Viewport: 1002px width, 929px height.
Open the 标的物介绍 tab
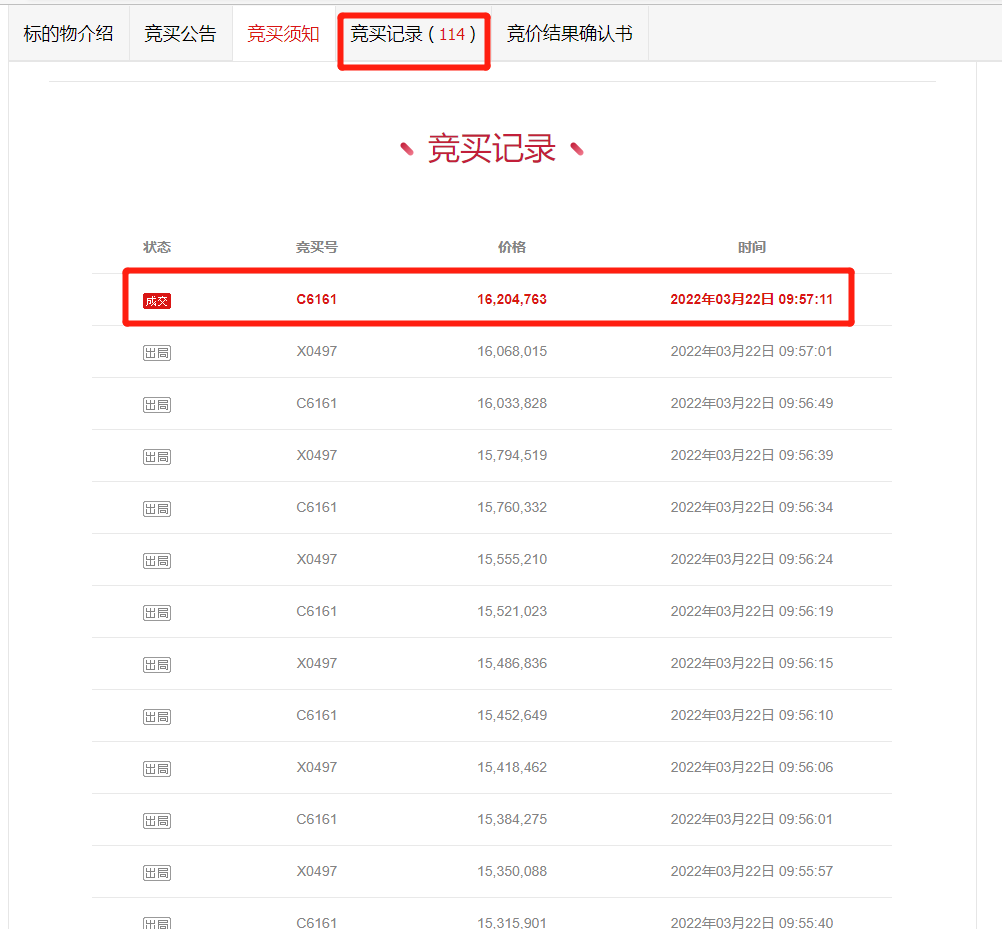tap(68, 34)
